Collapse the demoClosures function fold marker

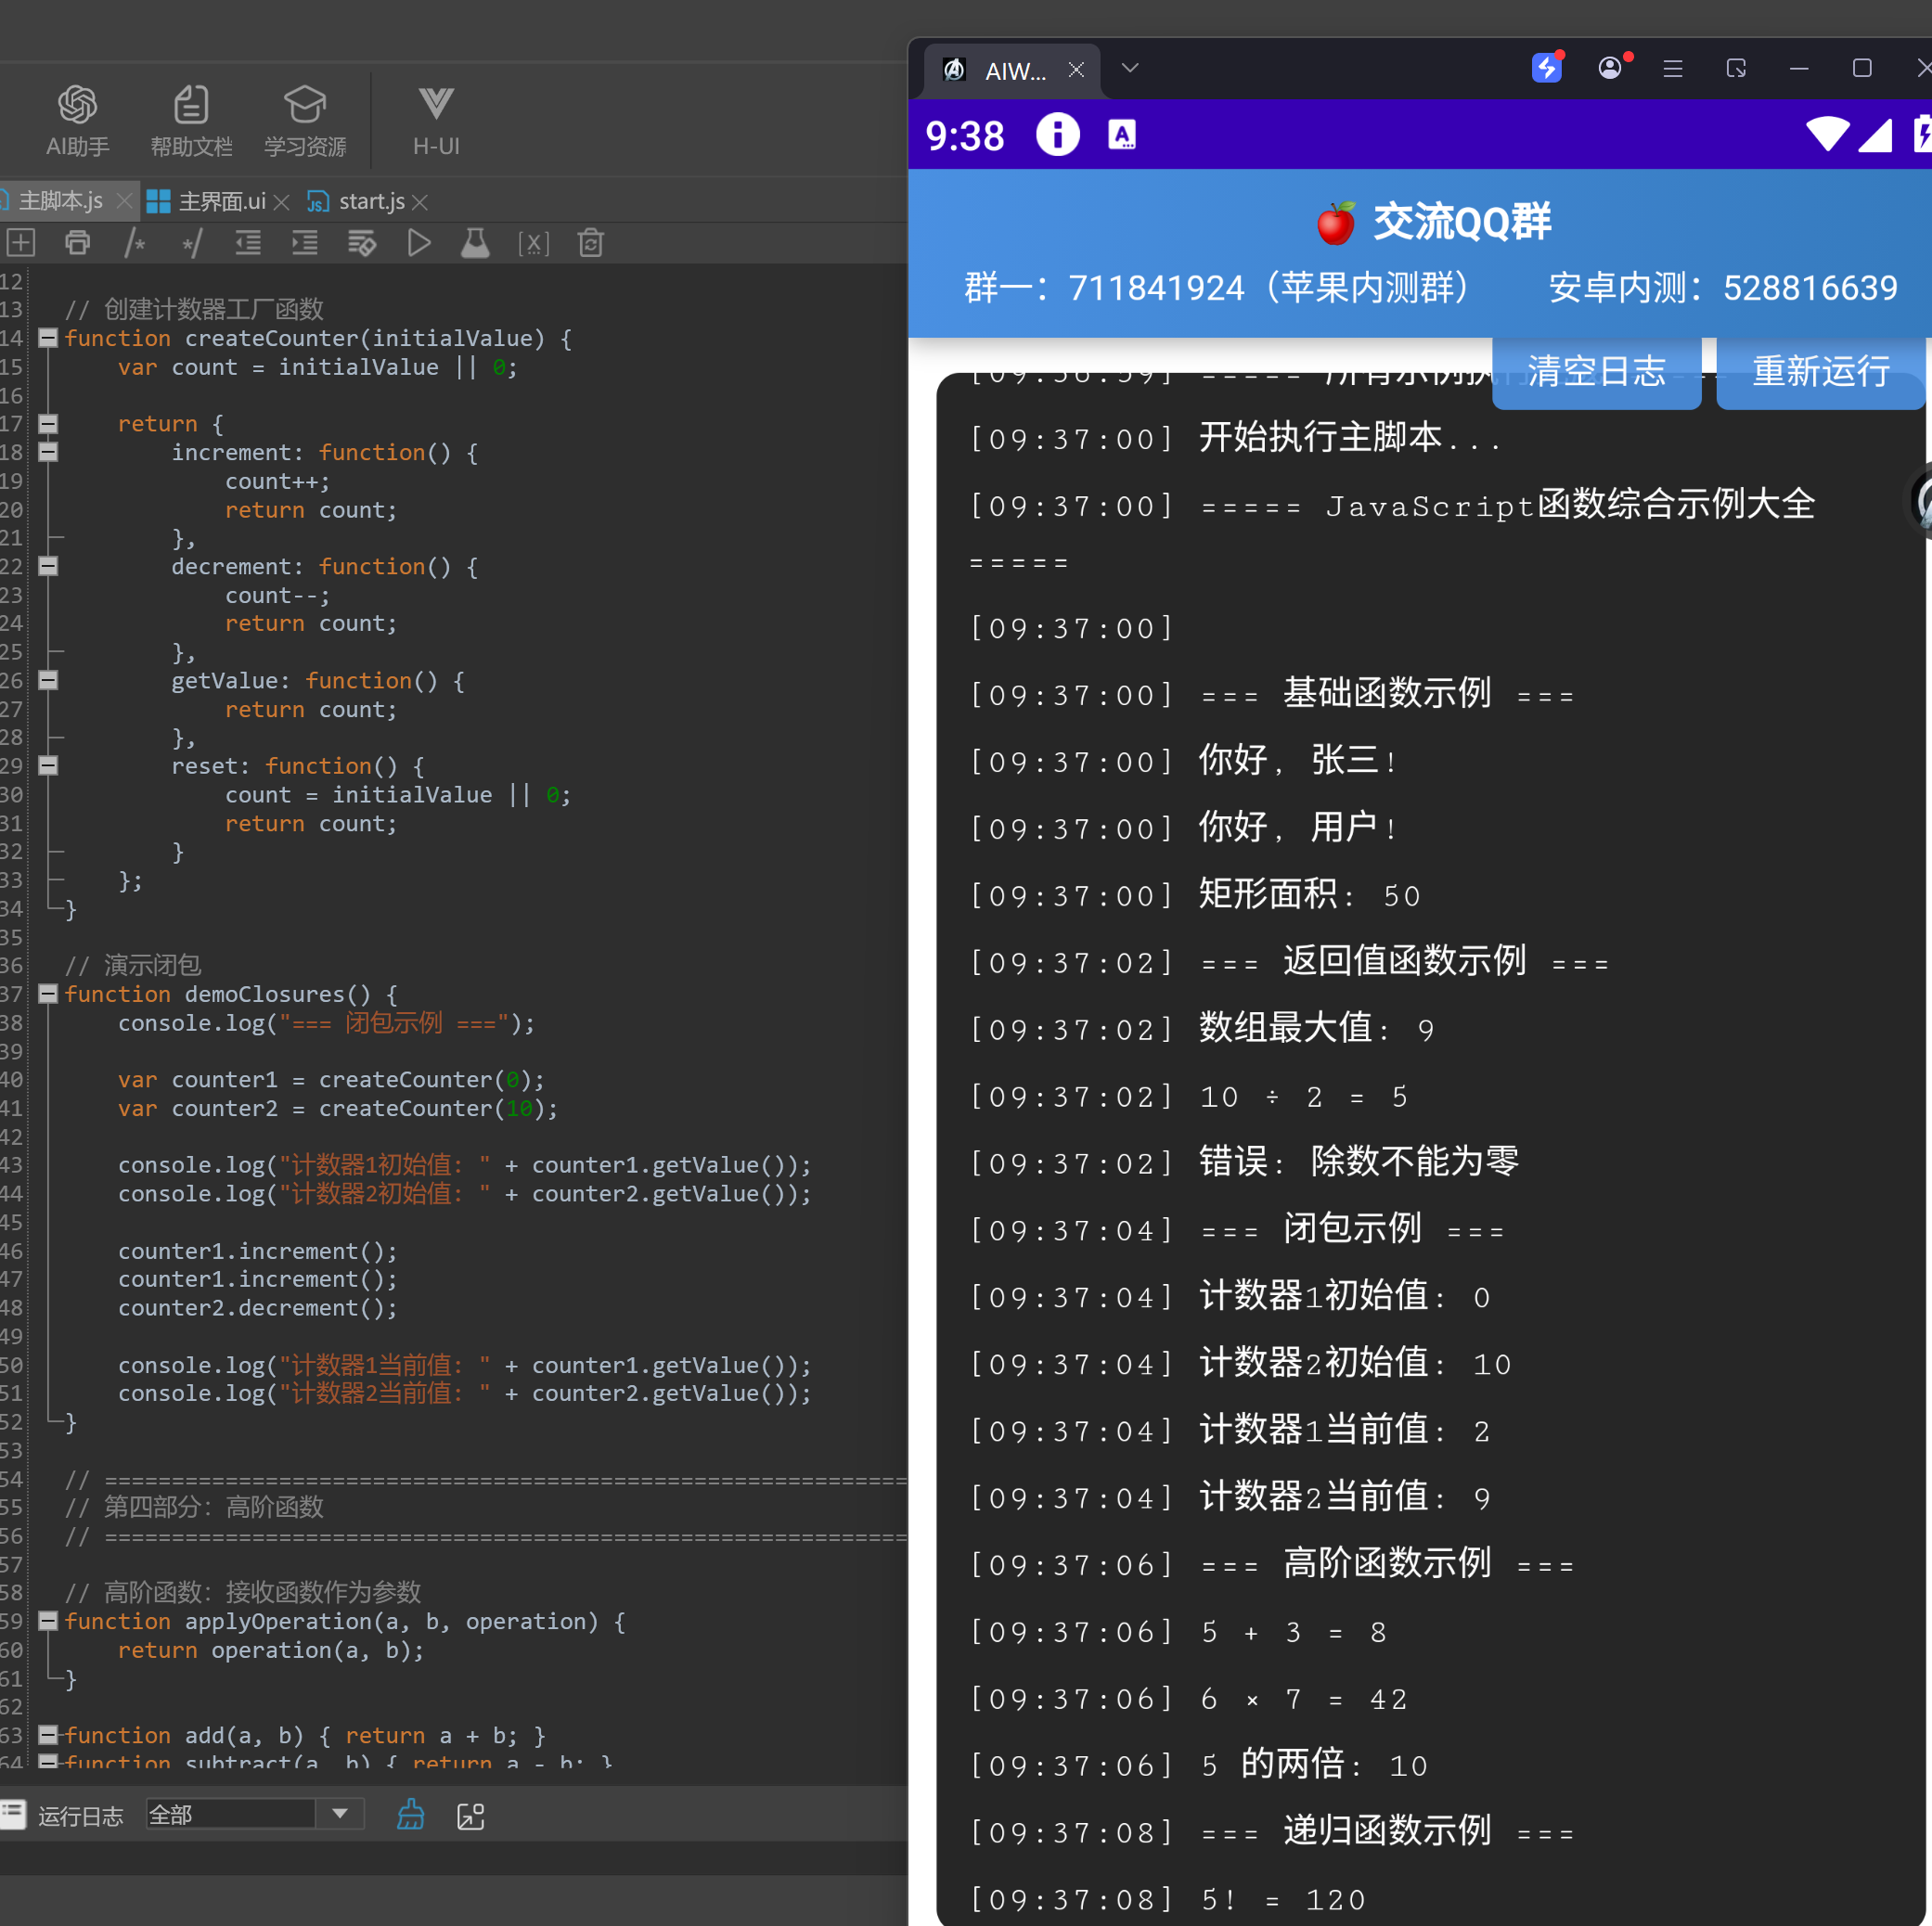point(47,994)
